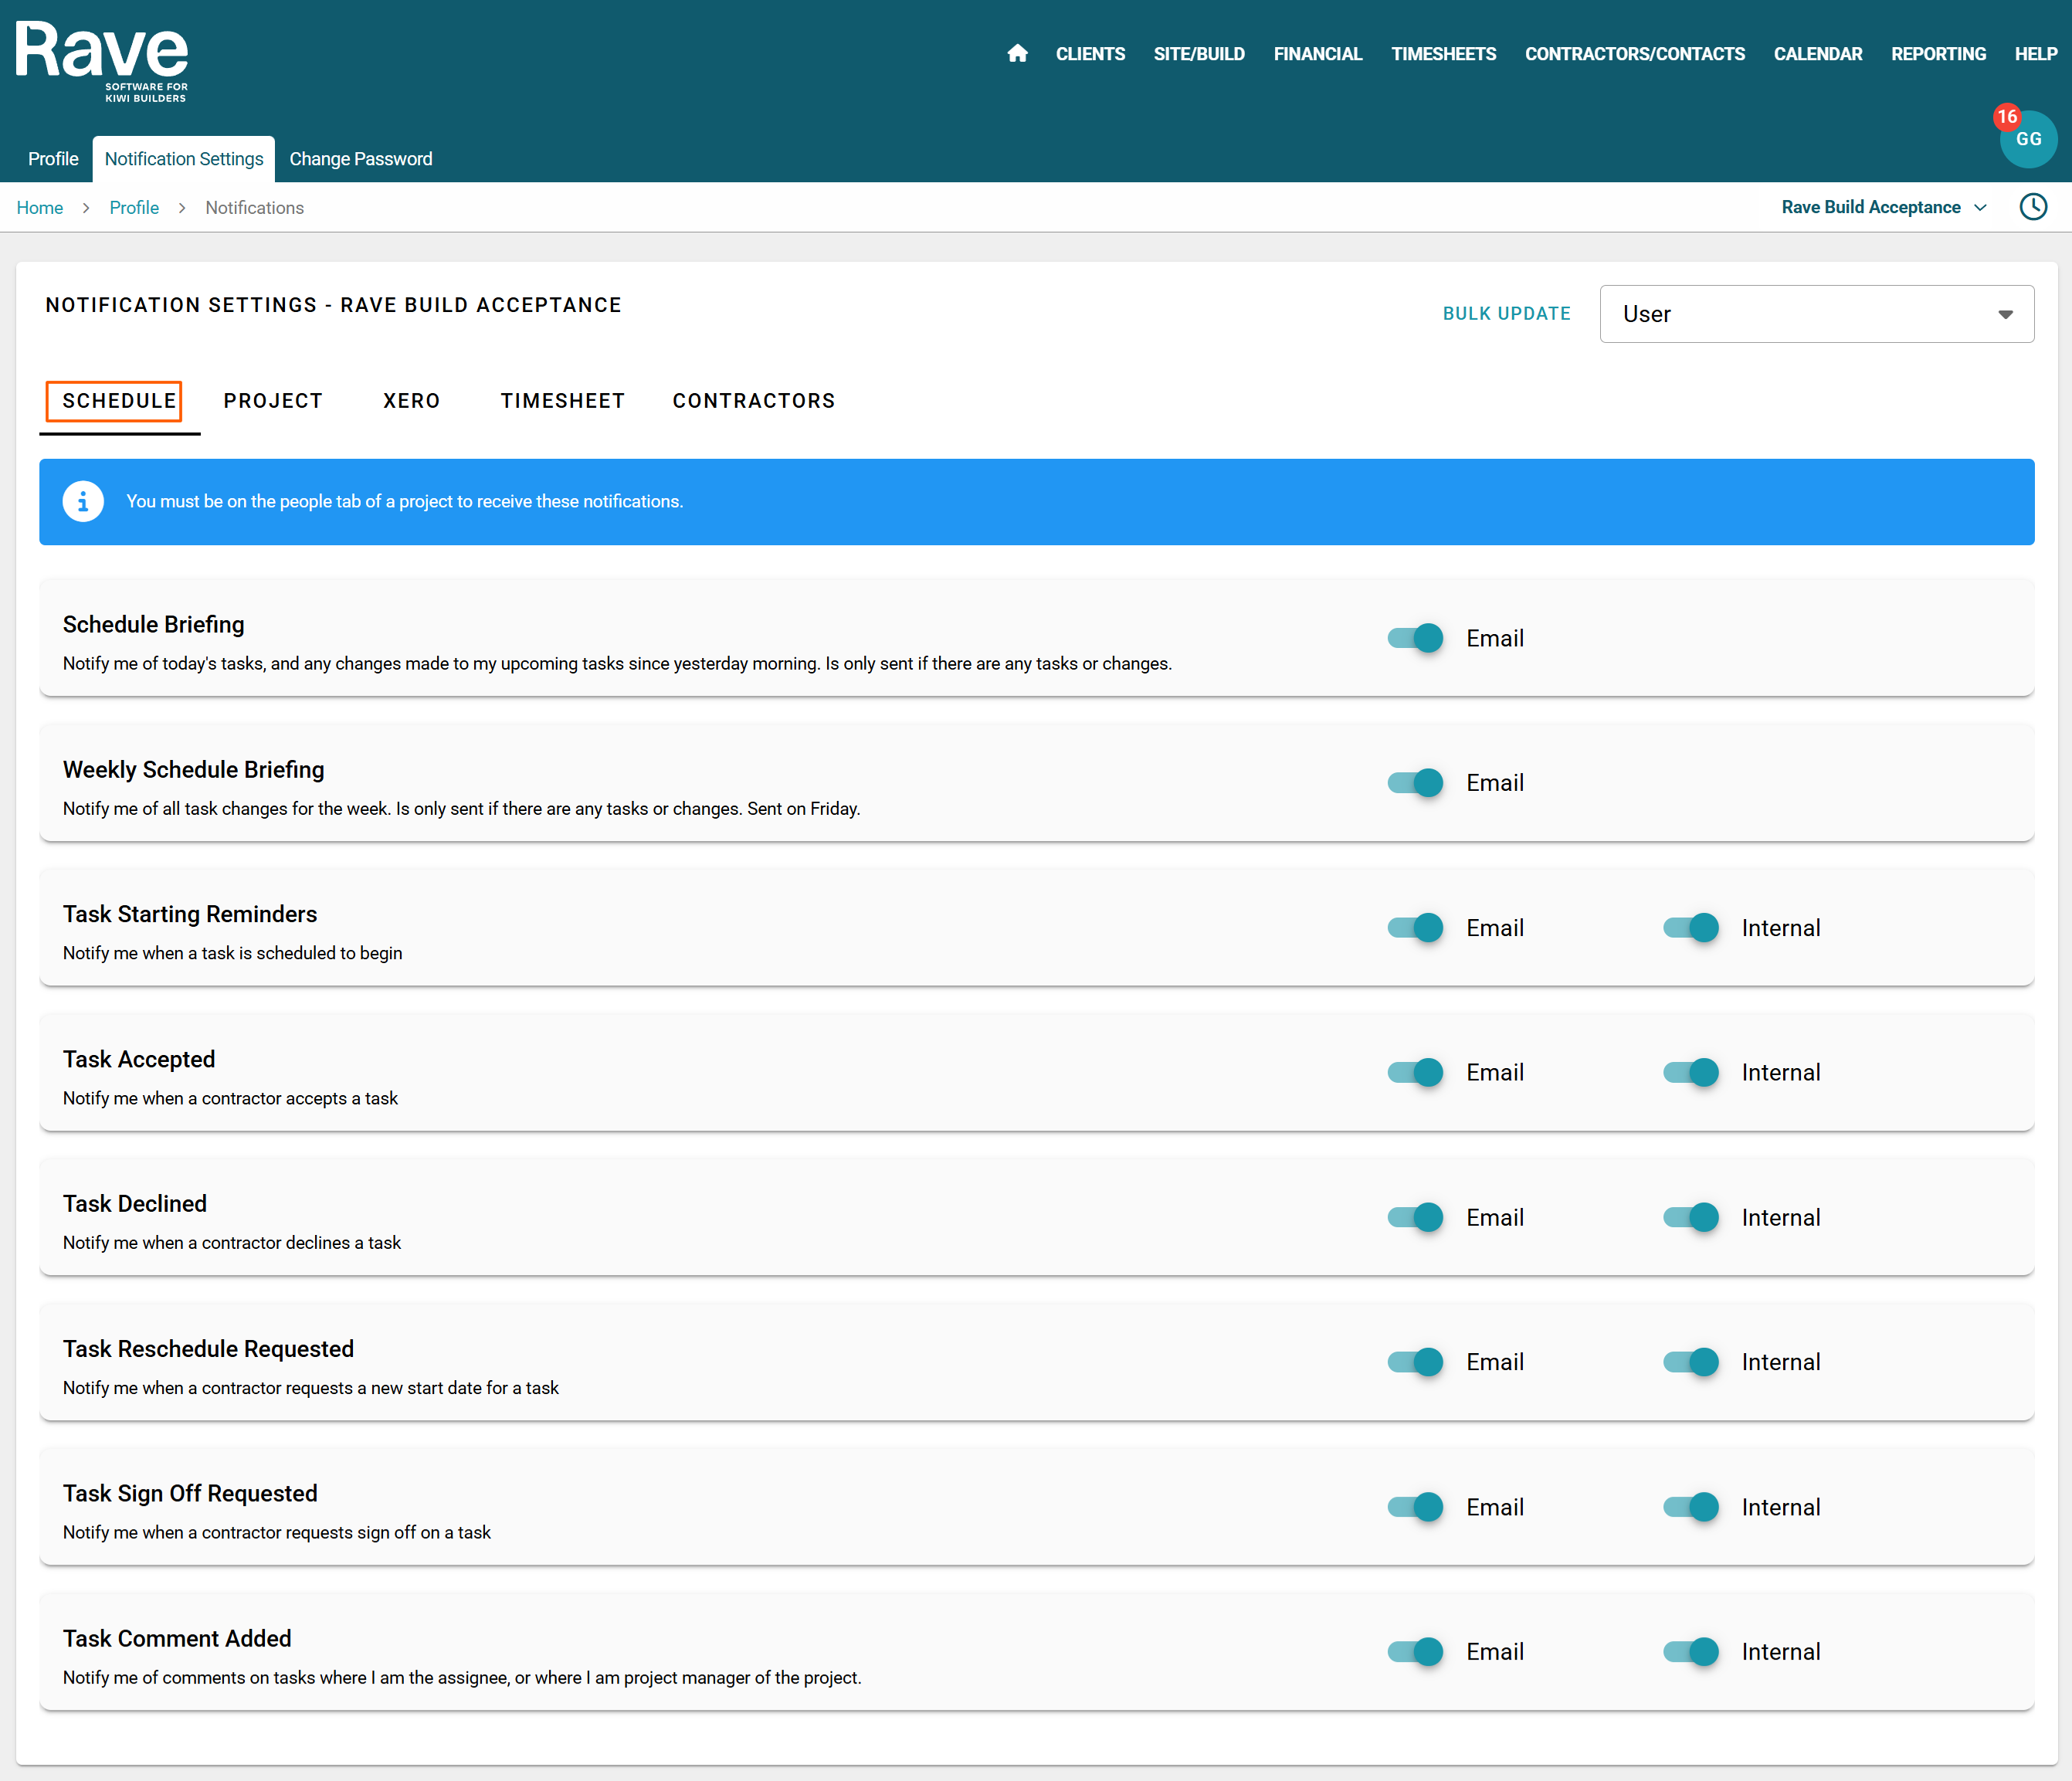Image resolution: width=2072 pixels, height=1781 pixels.
Task: Click the info icon in blue banner
Action: [x=83, y=501]
